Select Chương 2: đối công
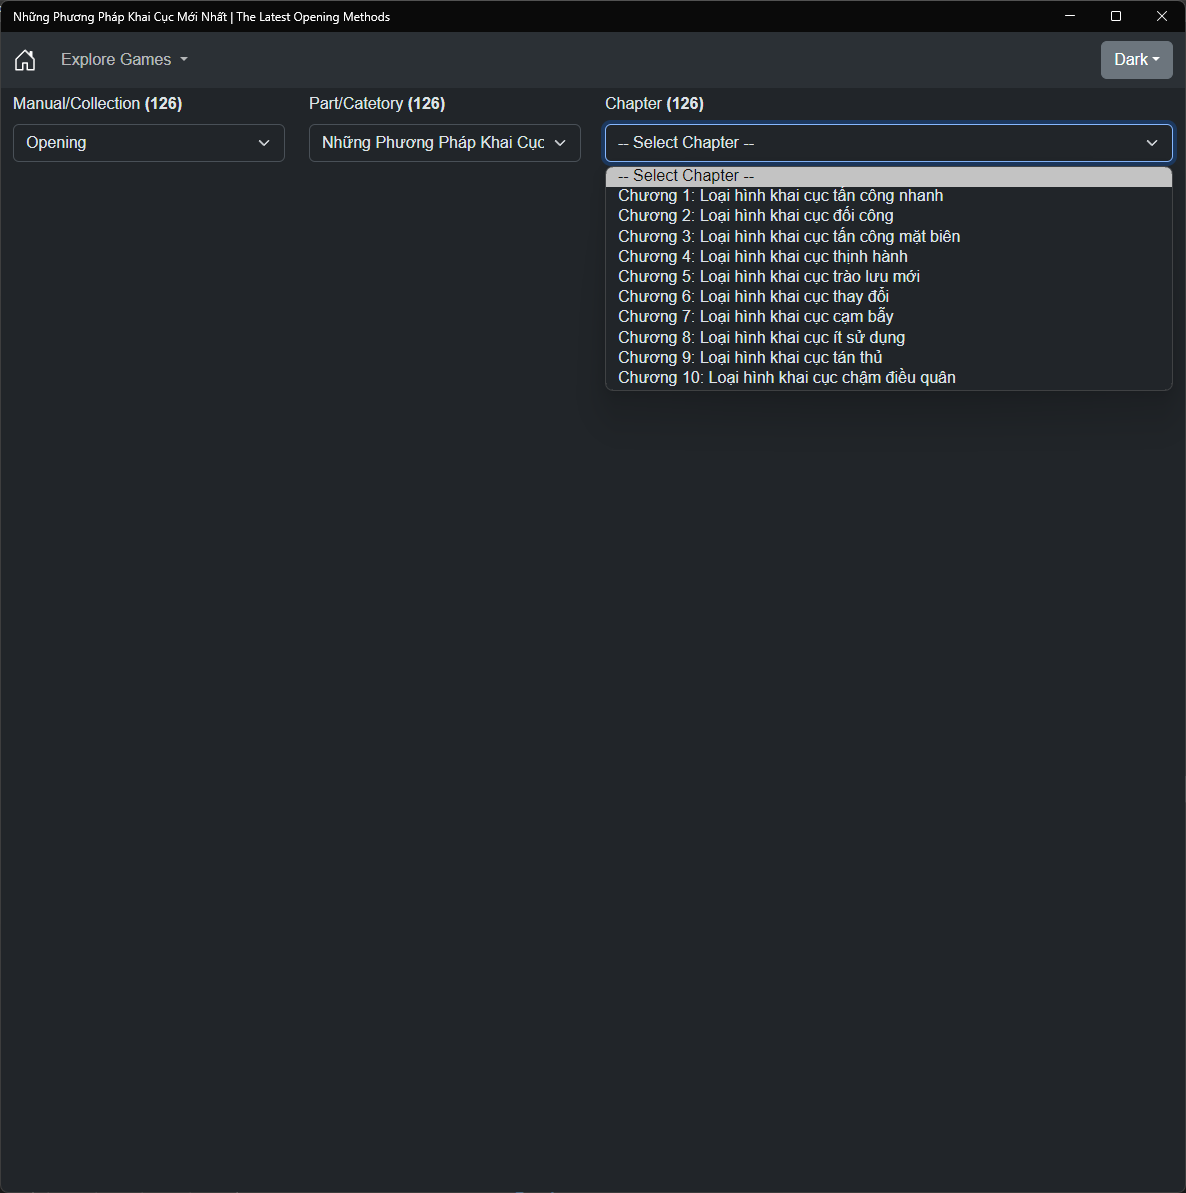 click(x=755, y=216)
